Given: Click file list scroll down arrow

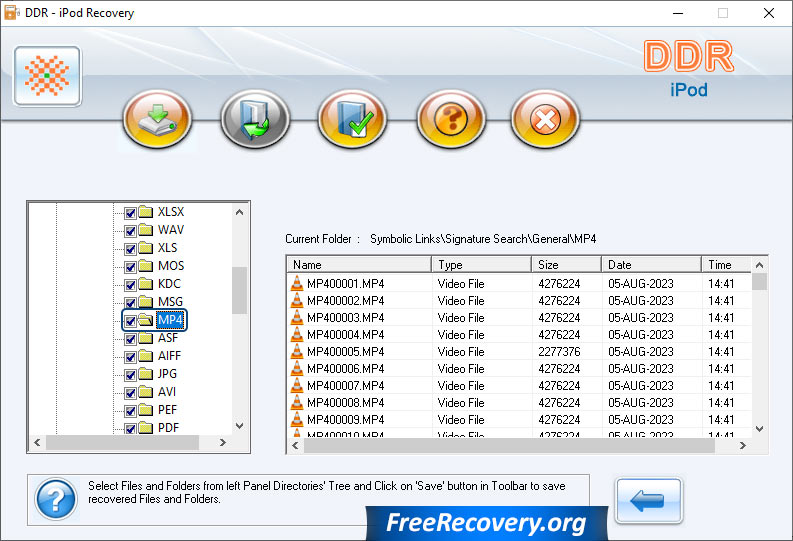Looking at the screenshot, I should point(759,429).
